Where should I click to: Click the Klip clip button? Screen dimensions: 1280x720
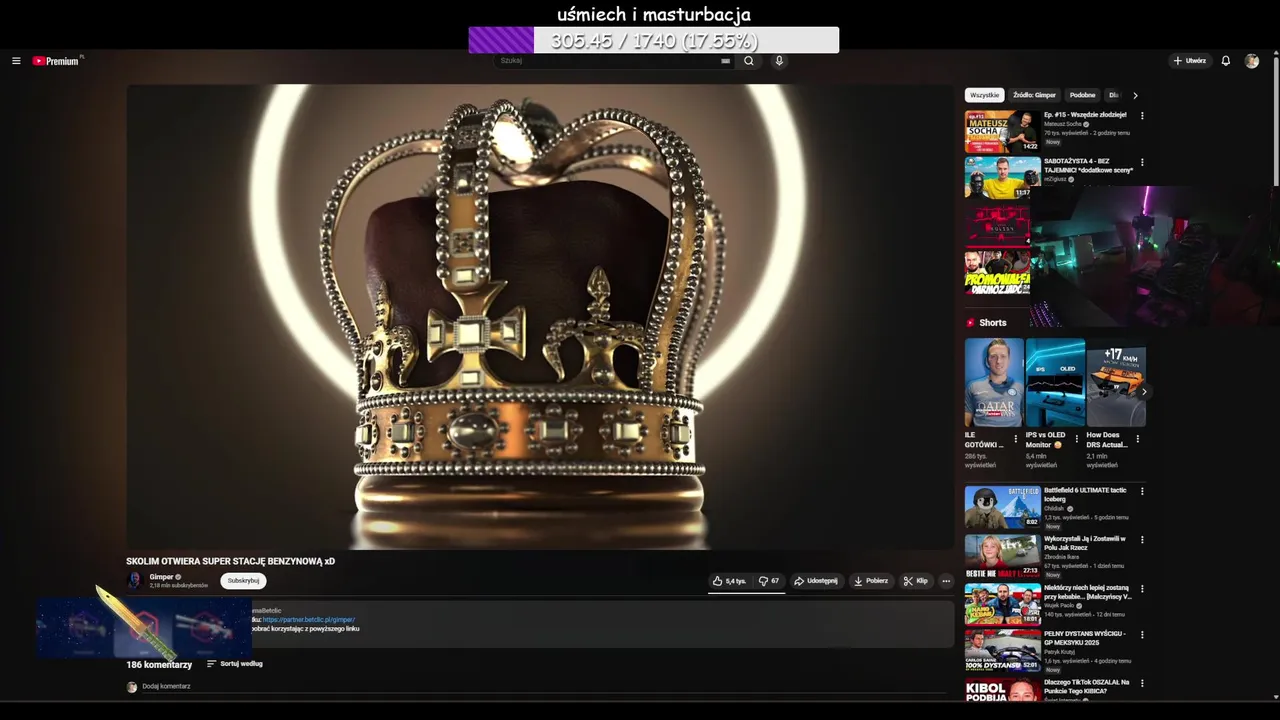[915, 581]
